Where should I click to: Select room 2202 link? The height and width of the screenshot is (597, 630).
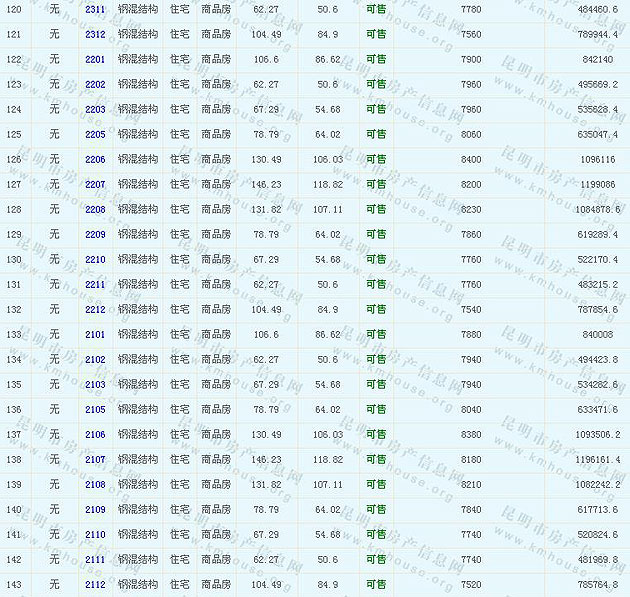pos(95,84)
